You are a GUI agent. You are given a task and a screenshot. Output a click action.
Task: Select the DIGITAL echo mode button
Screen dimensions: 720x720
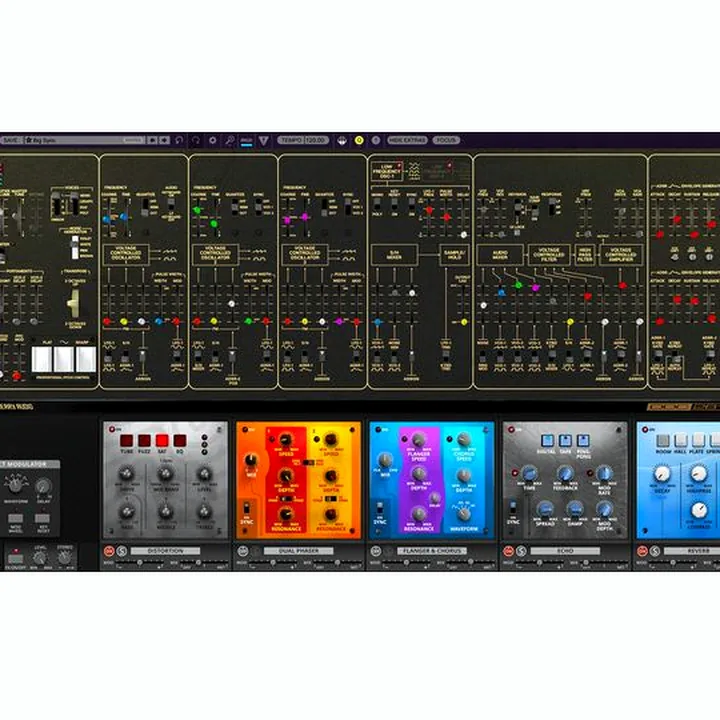pos(547,441)
